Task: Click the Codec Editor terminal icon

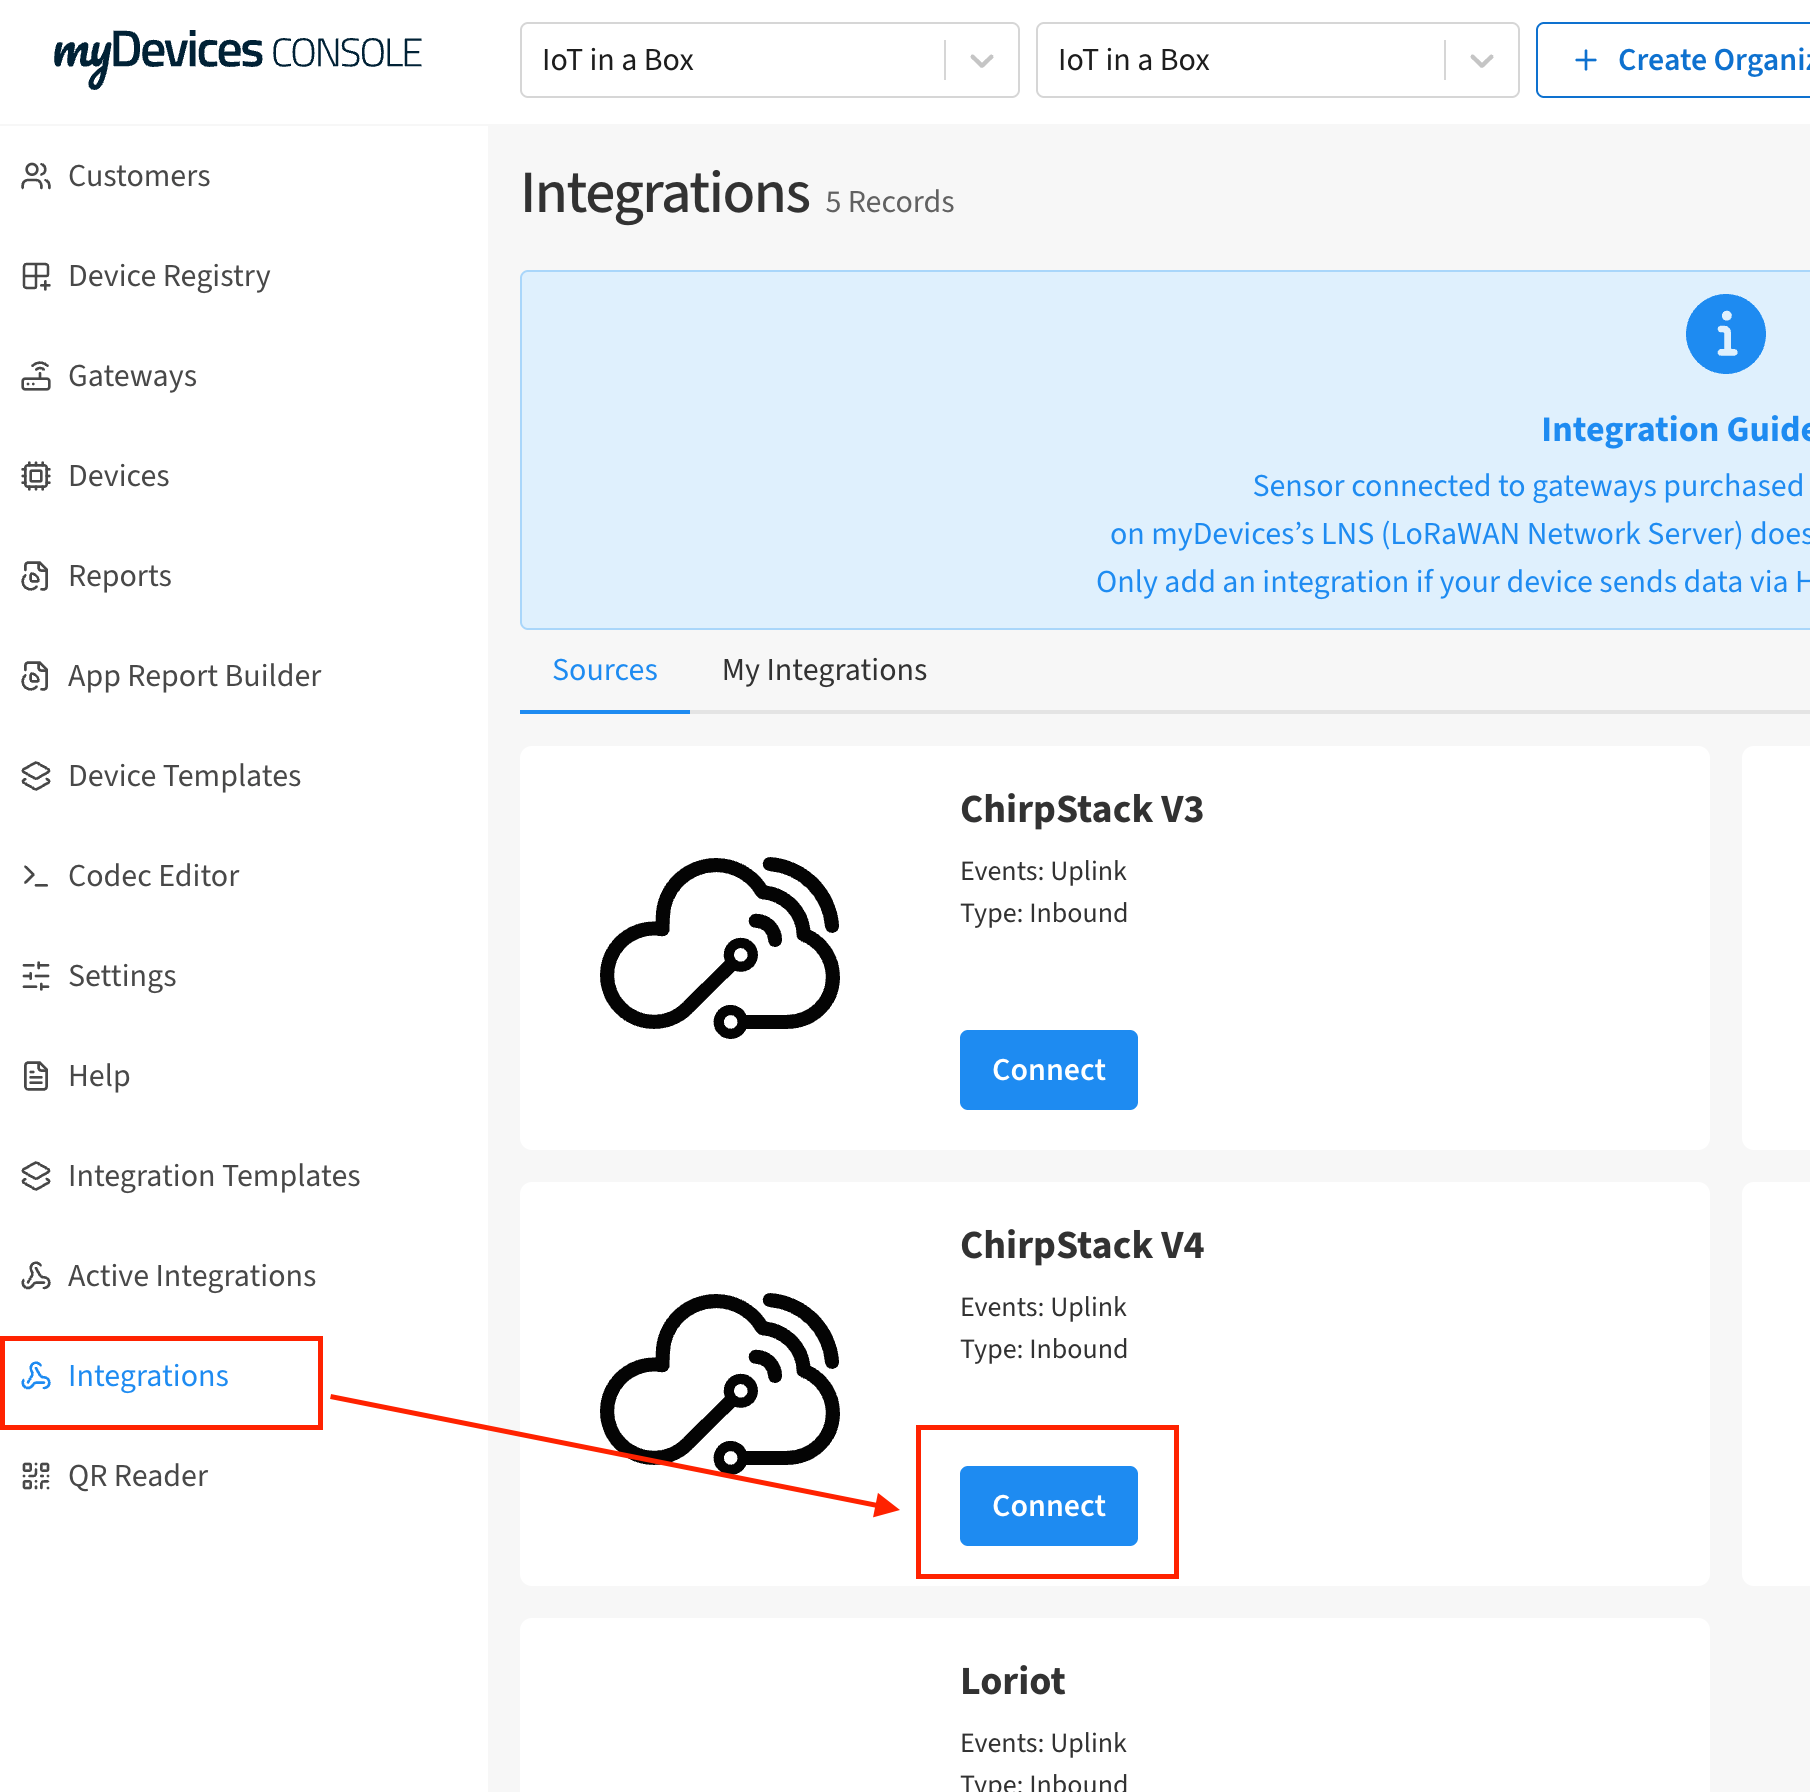Action: point(36,876)
